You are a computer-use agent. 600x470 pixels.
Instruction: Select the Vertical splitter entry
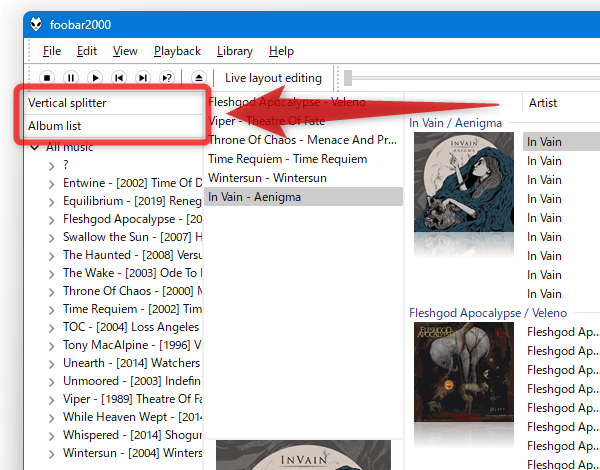pos(114,103)
